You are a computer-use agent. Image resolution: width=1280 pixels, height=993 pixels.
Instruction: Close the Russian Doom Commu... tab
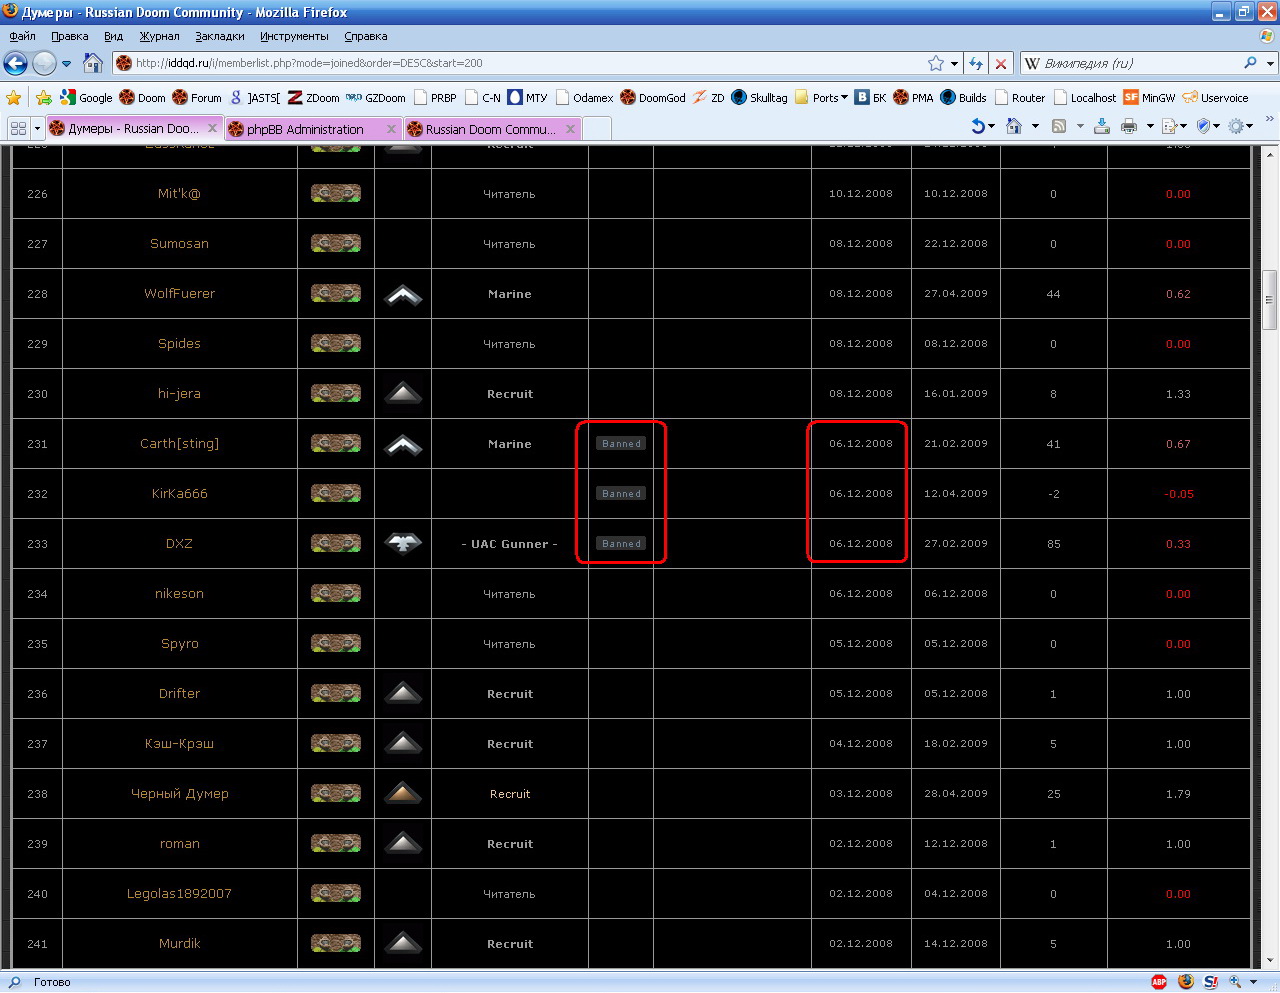[x=570, y=129]
